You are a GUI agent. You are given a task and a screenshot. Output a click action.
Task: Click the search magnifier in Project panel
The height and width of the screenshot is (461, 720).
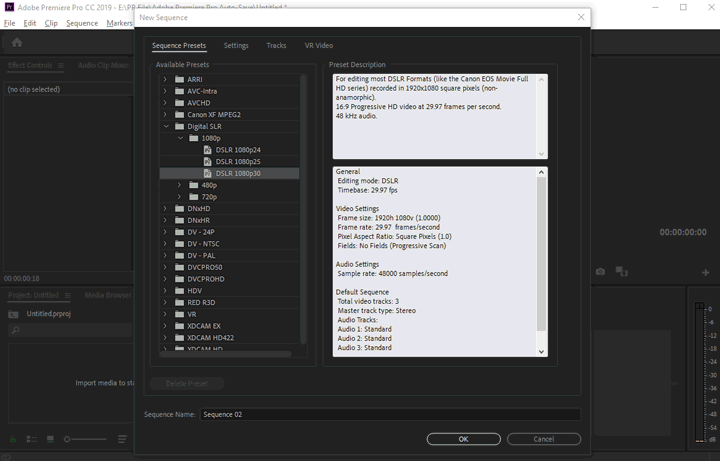coord(16,330)
